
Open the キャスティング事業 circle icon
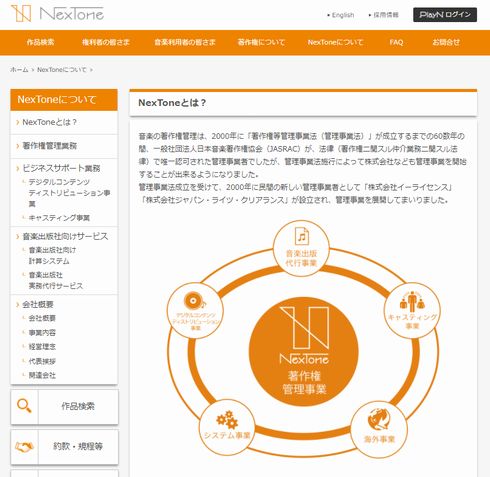tap(412, 310)
